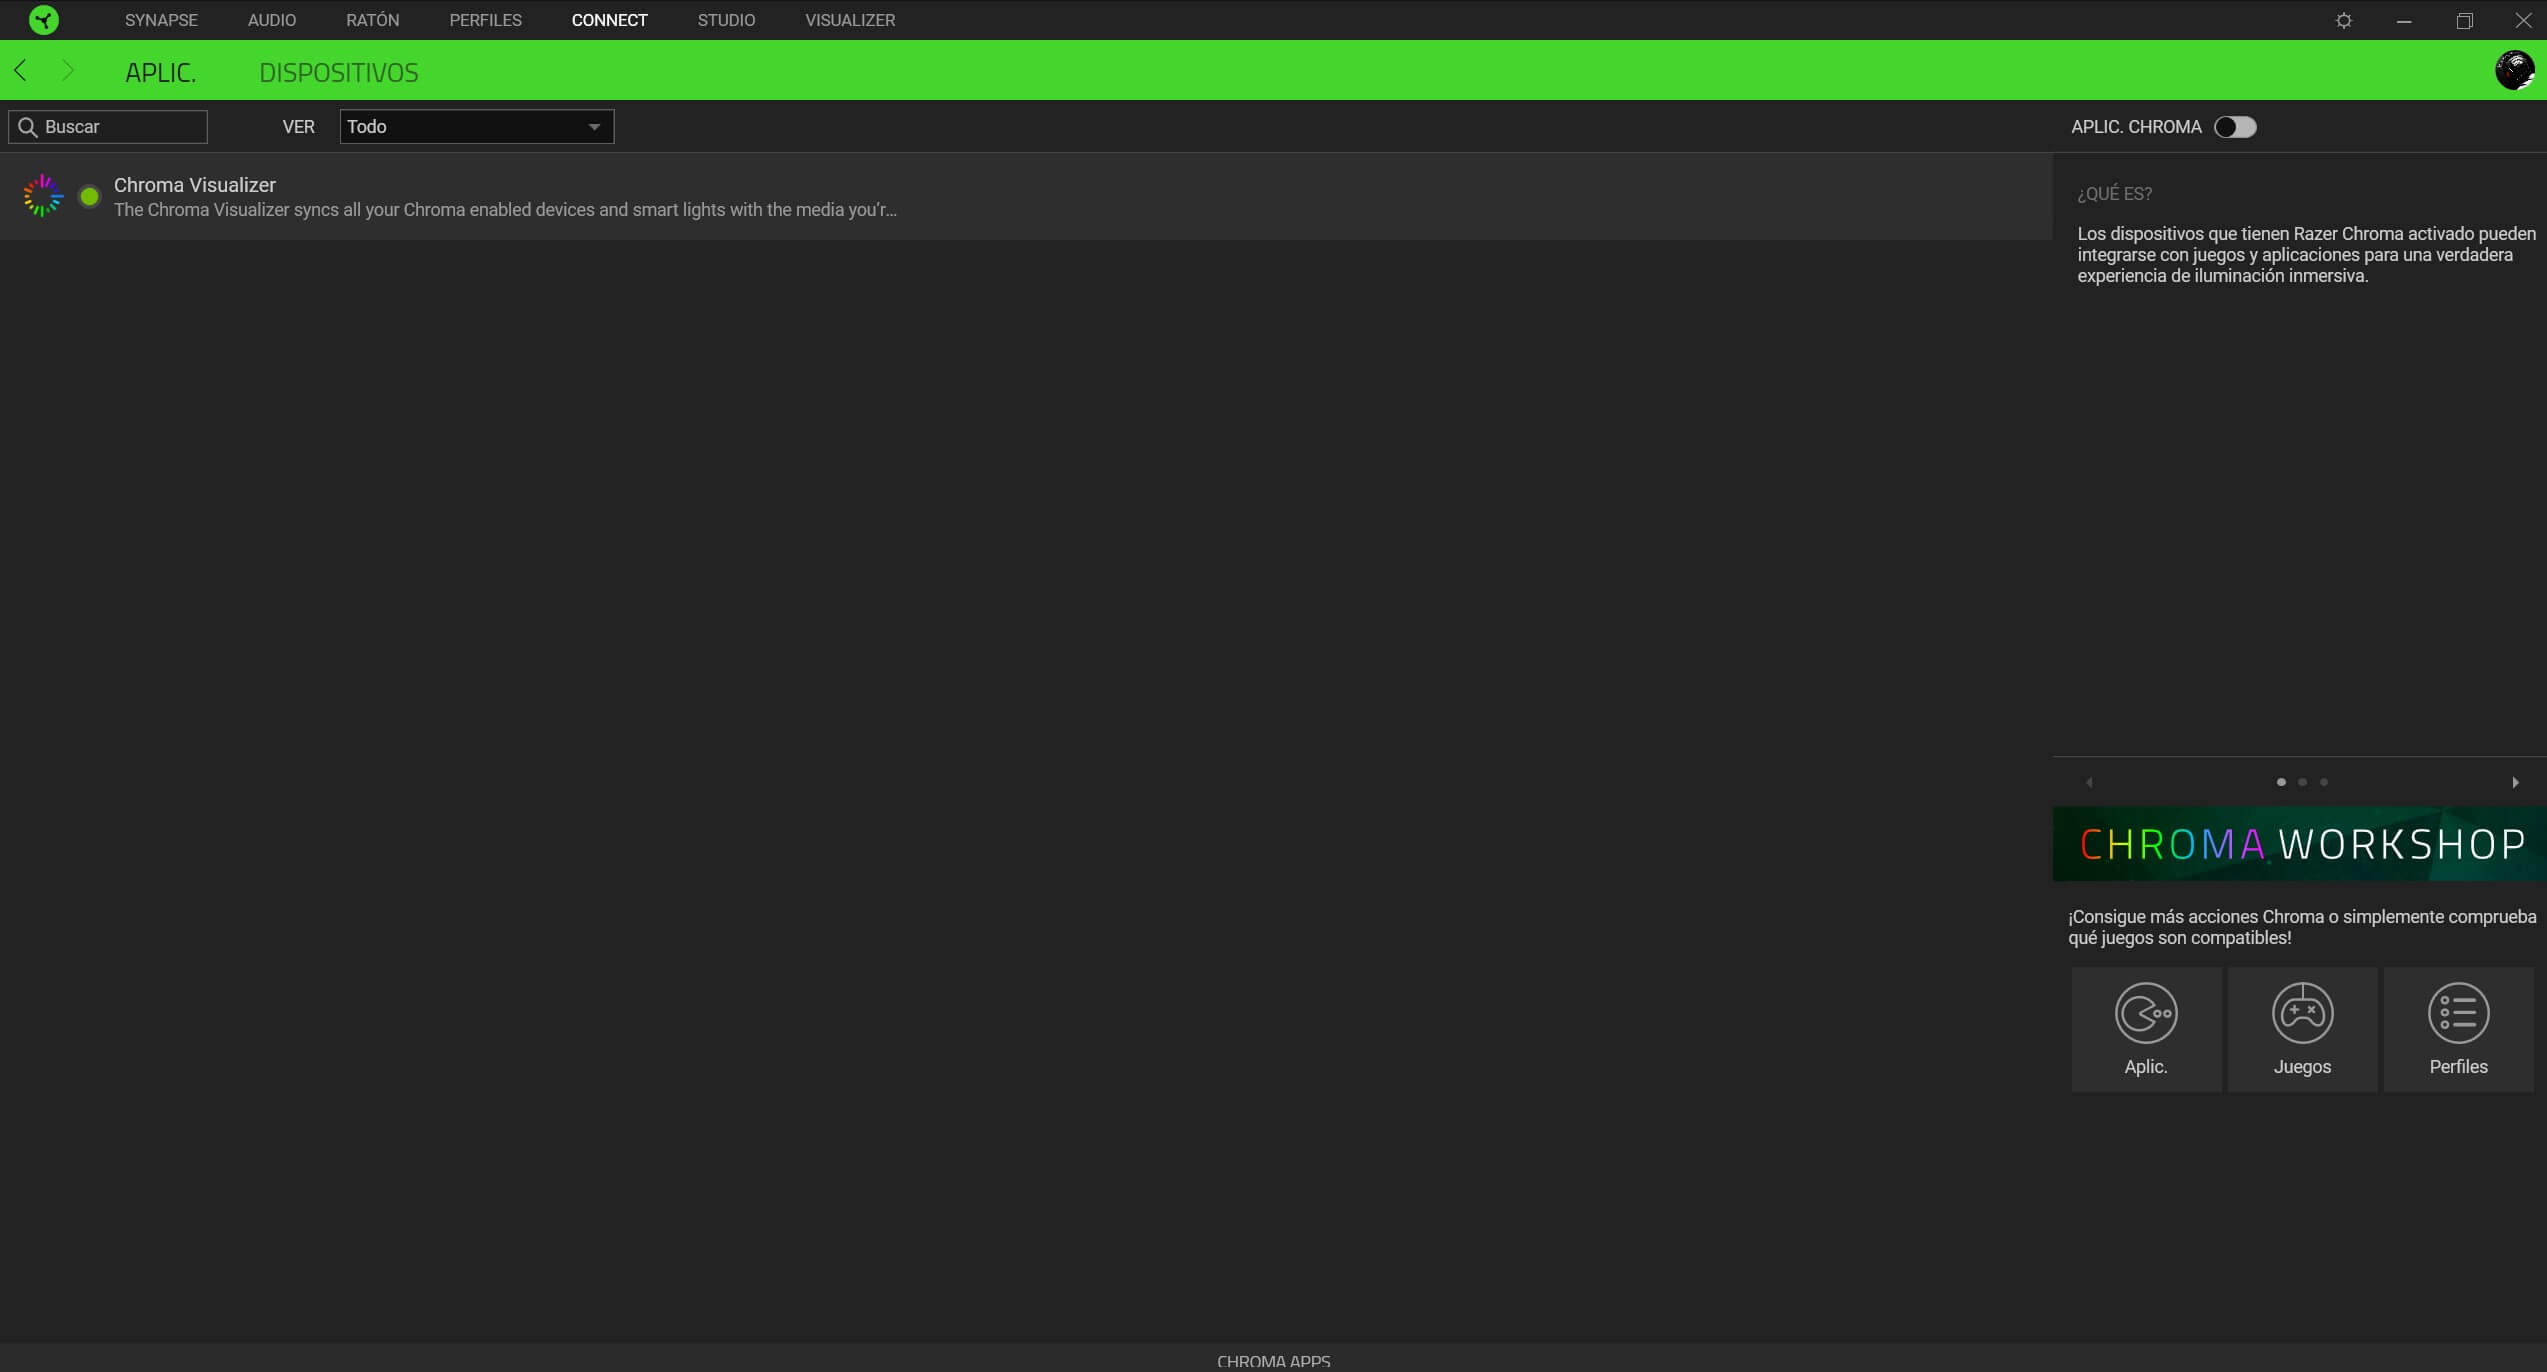Go forward with the right arrow
Screen dimensions: 2547x1372
click(67, 70)
